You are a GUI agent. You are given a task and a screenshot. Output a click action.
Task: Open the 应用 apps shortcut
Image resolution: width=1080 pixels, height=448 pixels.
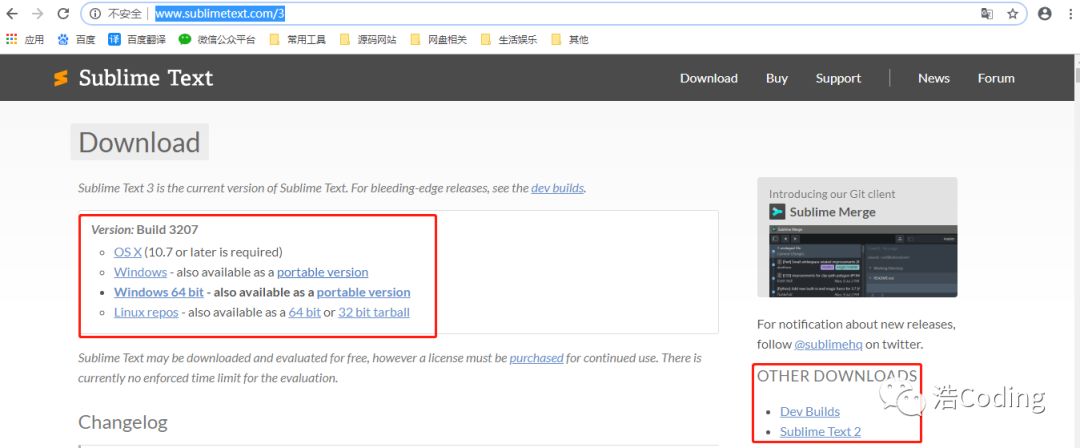pyautogui.click(x=25, y=39)
